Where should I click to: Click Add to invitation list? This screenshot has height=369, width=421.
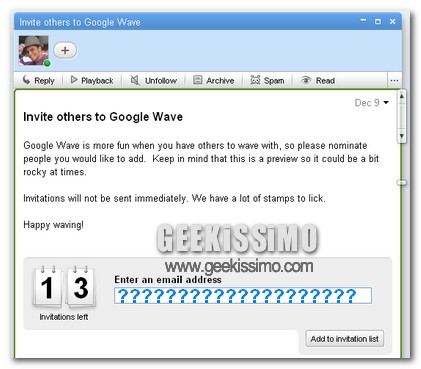click(345, 339)
